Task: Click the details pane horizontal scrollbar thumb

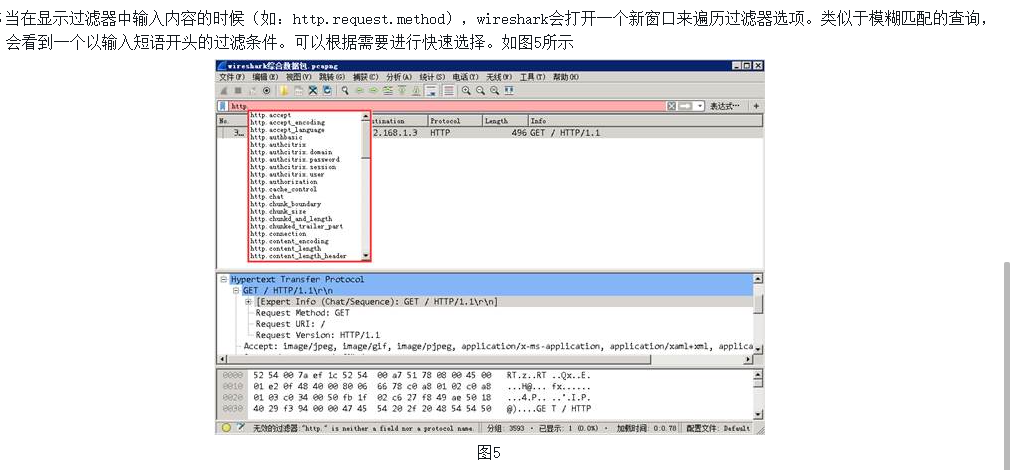Action: click(439, 359)
